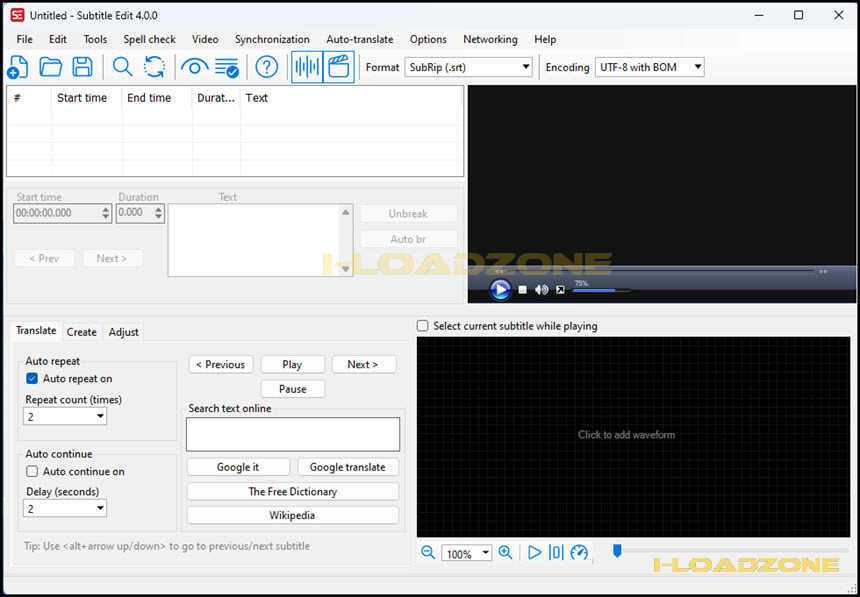
Task: Zoom in the waveform with plus magnifier
Action: click(505, 552)
